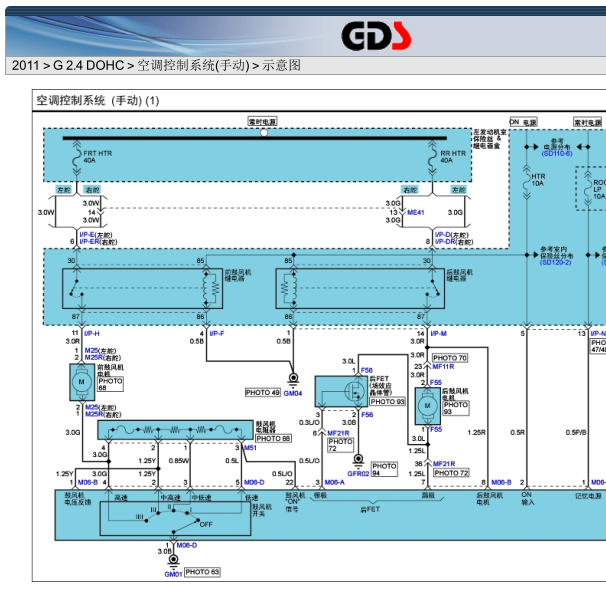Click F56 link above rear FET

[367, 370]
